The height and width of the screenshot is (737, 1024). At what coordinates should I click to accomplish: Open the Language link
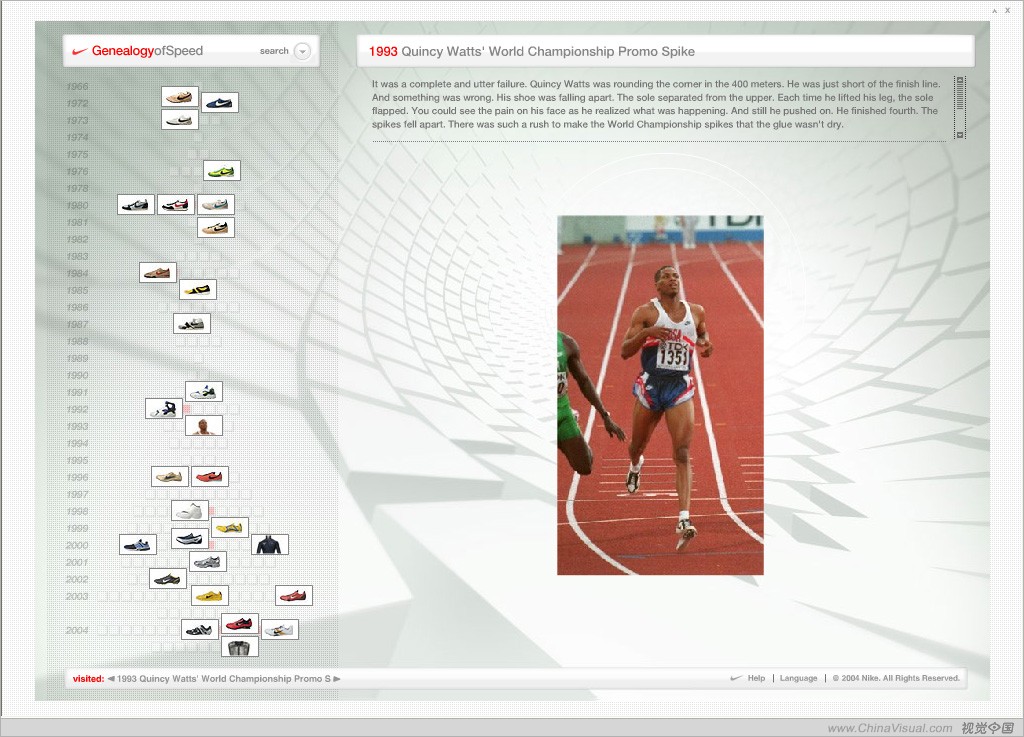tap(798, 678)
